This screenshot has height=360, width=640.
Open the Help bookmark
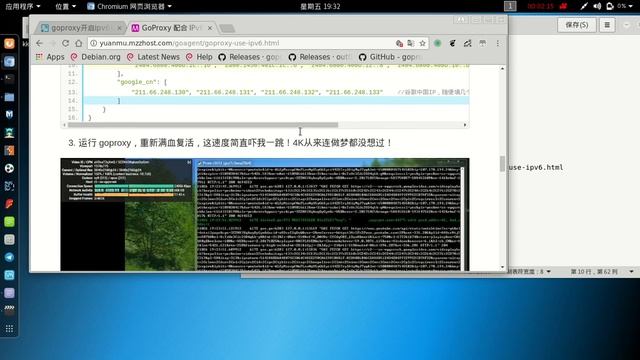click(199, 57)
